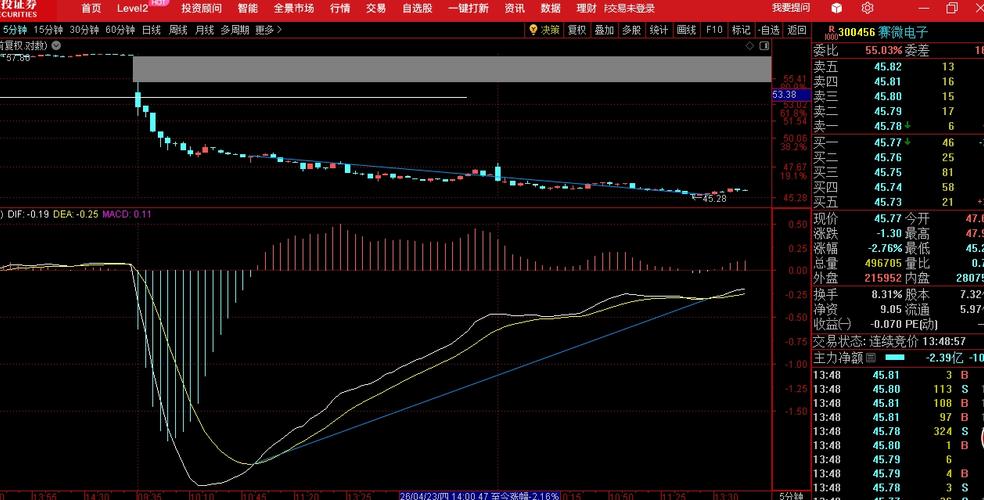
Task: Click the gray shaded rectangle on chart
Action: [x=452, y=69]
